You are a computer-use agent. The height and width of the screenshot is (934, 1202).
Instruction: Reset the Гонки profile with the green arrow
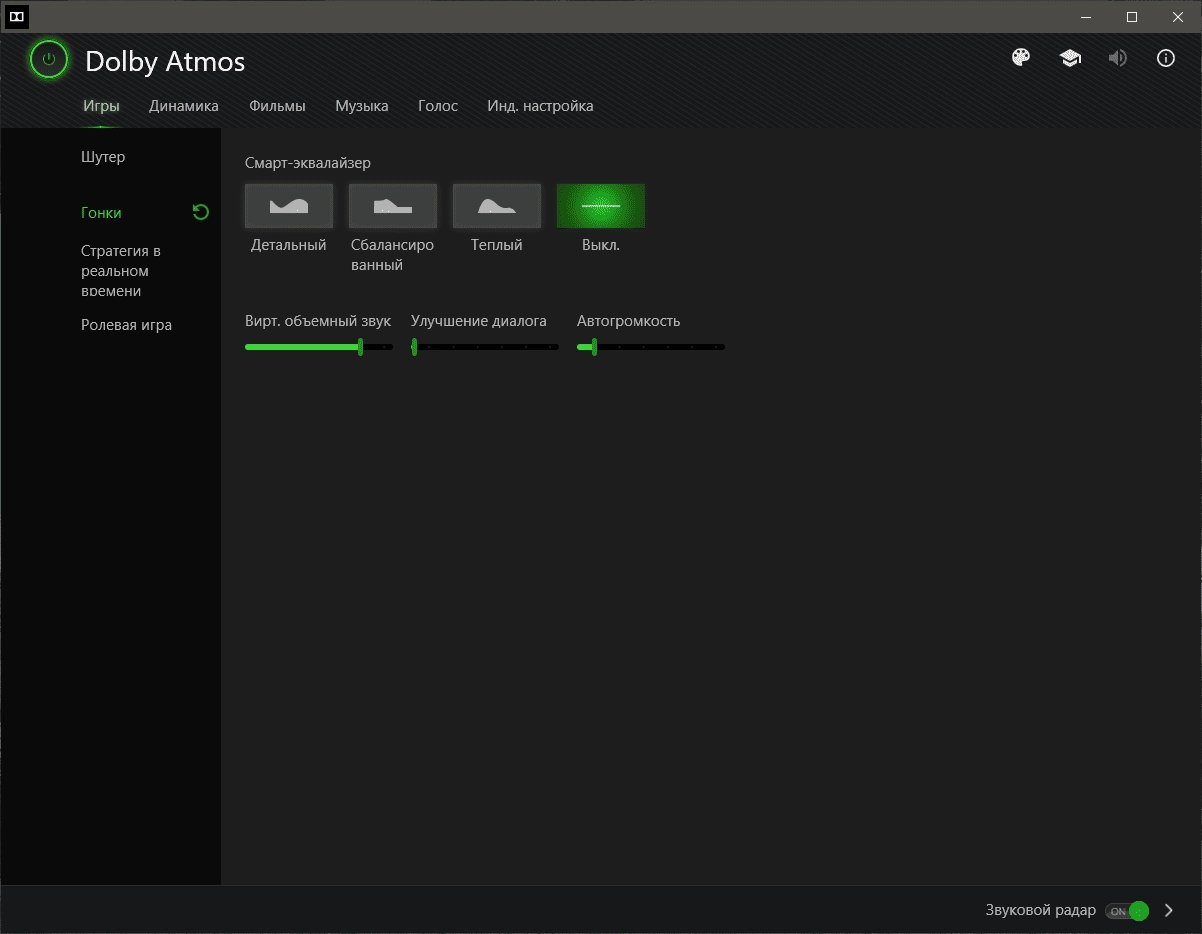[201, 212]
